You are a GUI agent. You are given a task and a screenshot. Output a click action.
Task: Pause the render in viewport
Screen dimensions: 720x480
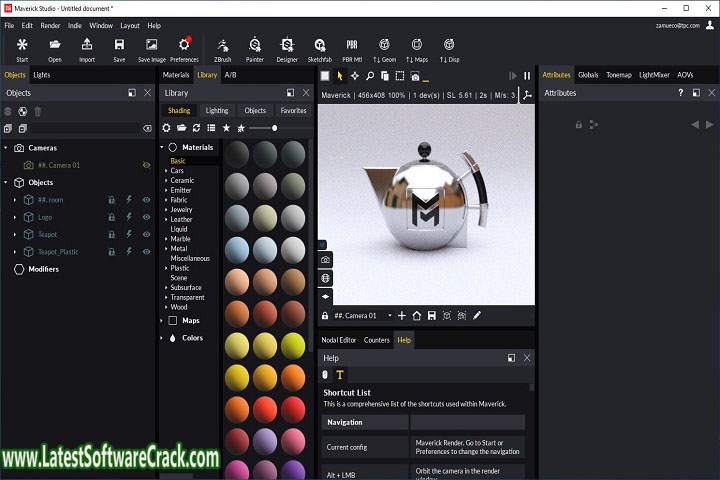[527, 75]
